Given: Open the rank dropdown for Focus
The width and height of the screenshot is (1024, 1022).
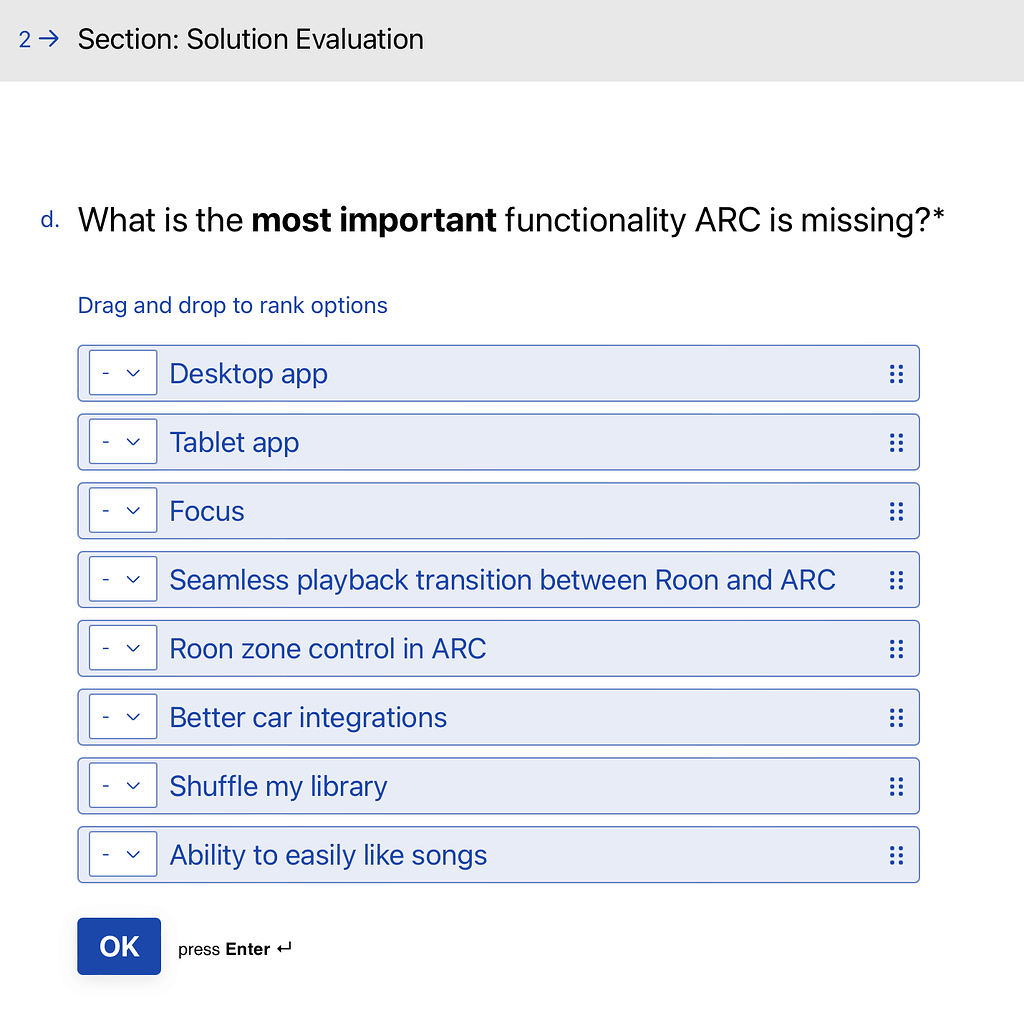Looking at the screenshot, I should 122,510.
